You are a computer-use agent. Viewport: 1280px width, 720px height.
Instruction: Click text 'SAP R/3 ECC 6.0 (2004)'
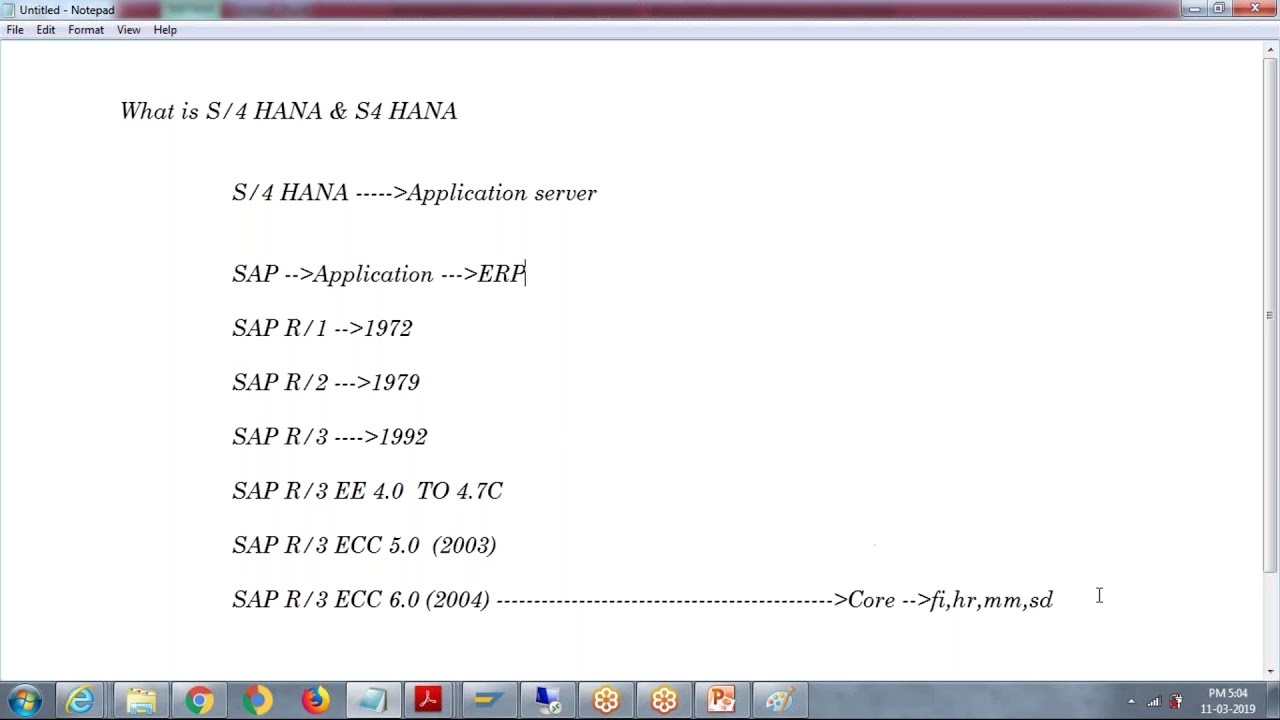(361, 599)
